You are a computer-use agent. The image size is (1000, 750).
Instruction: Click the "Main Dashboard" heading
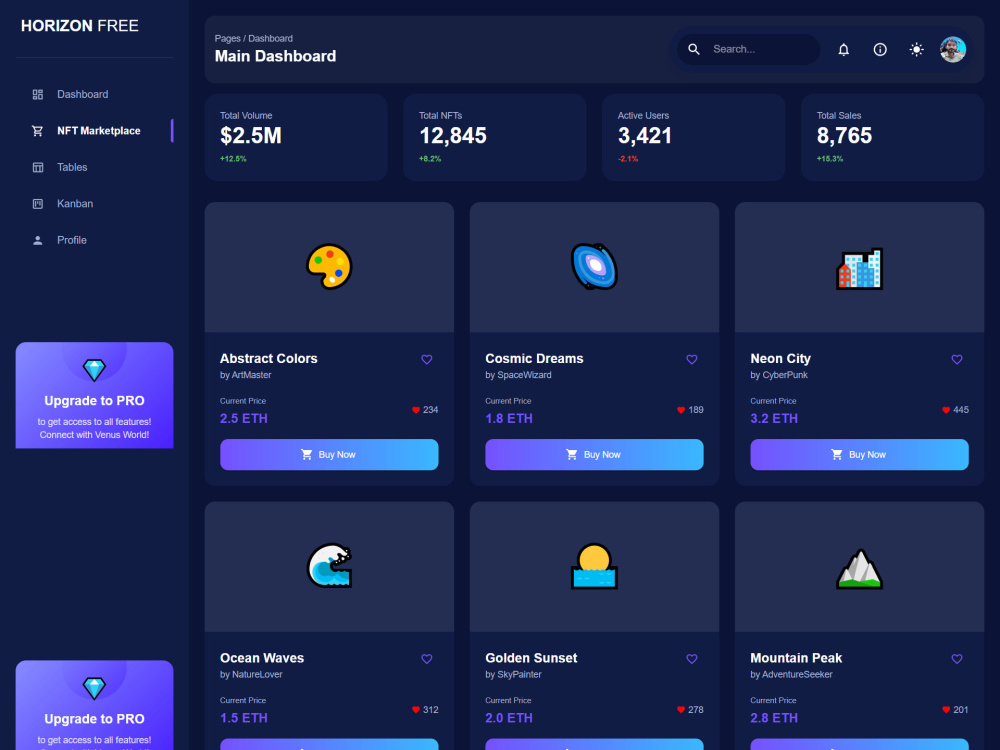pos(276,56)
